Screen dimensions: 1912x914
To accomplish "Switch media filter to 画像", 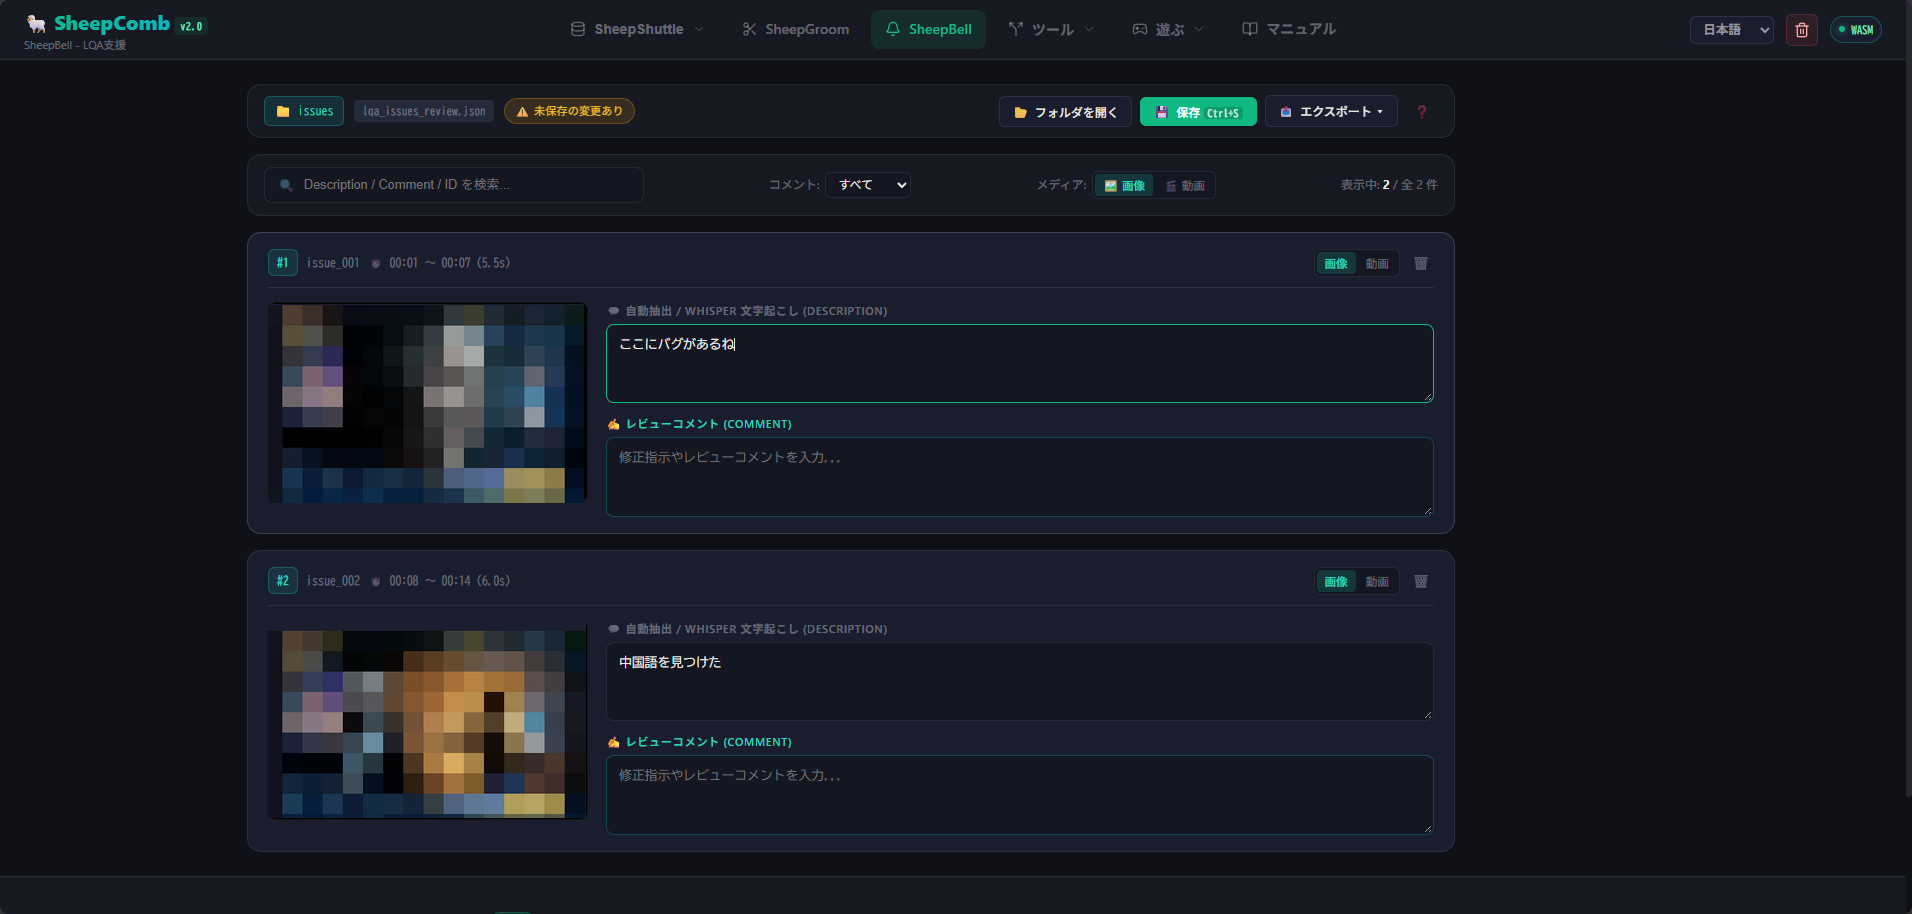I will click(1124, 185).
